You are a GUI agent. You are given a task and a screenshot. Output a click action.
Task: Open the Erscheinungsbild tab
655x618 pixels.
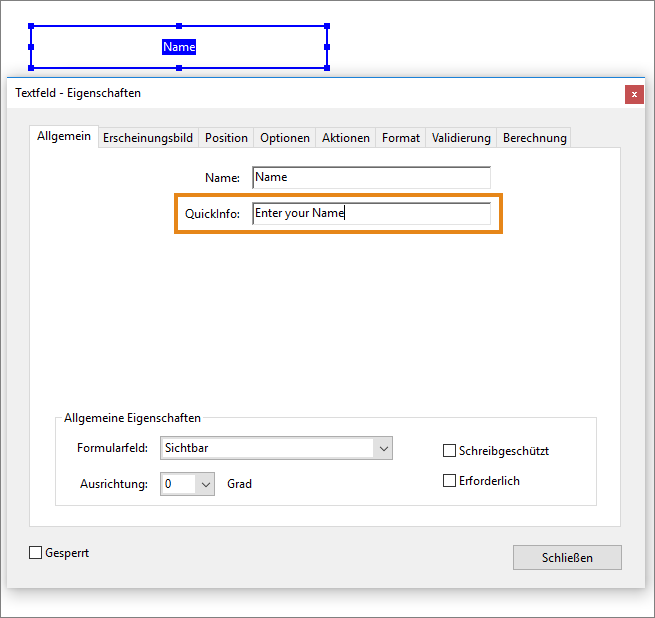(148, 138)
